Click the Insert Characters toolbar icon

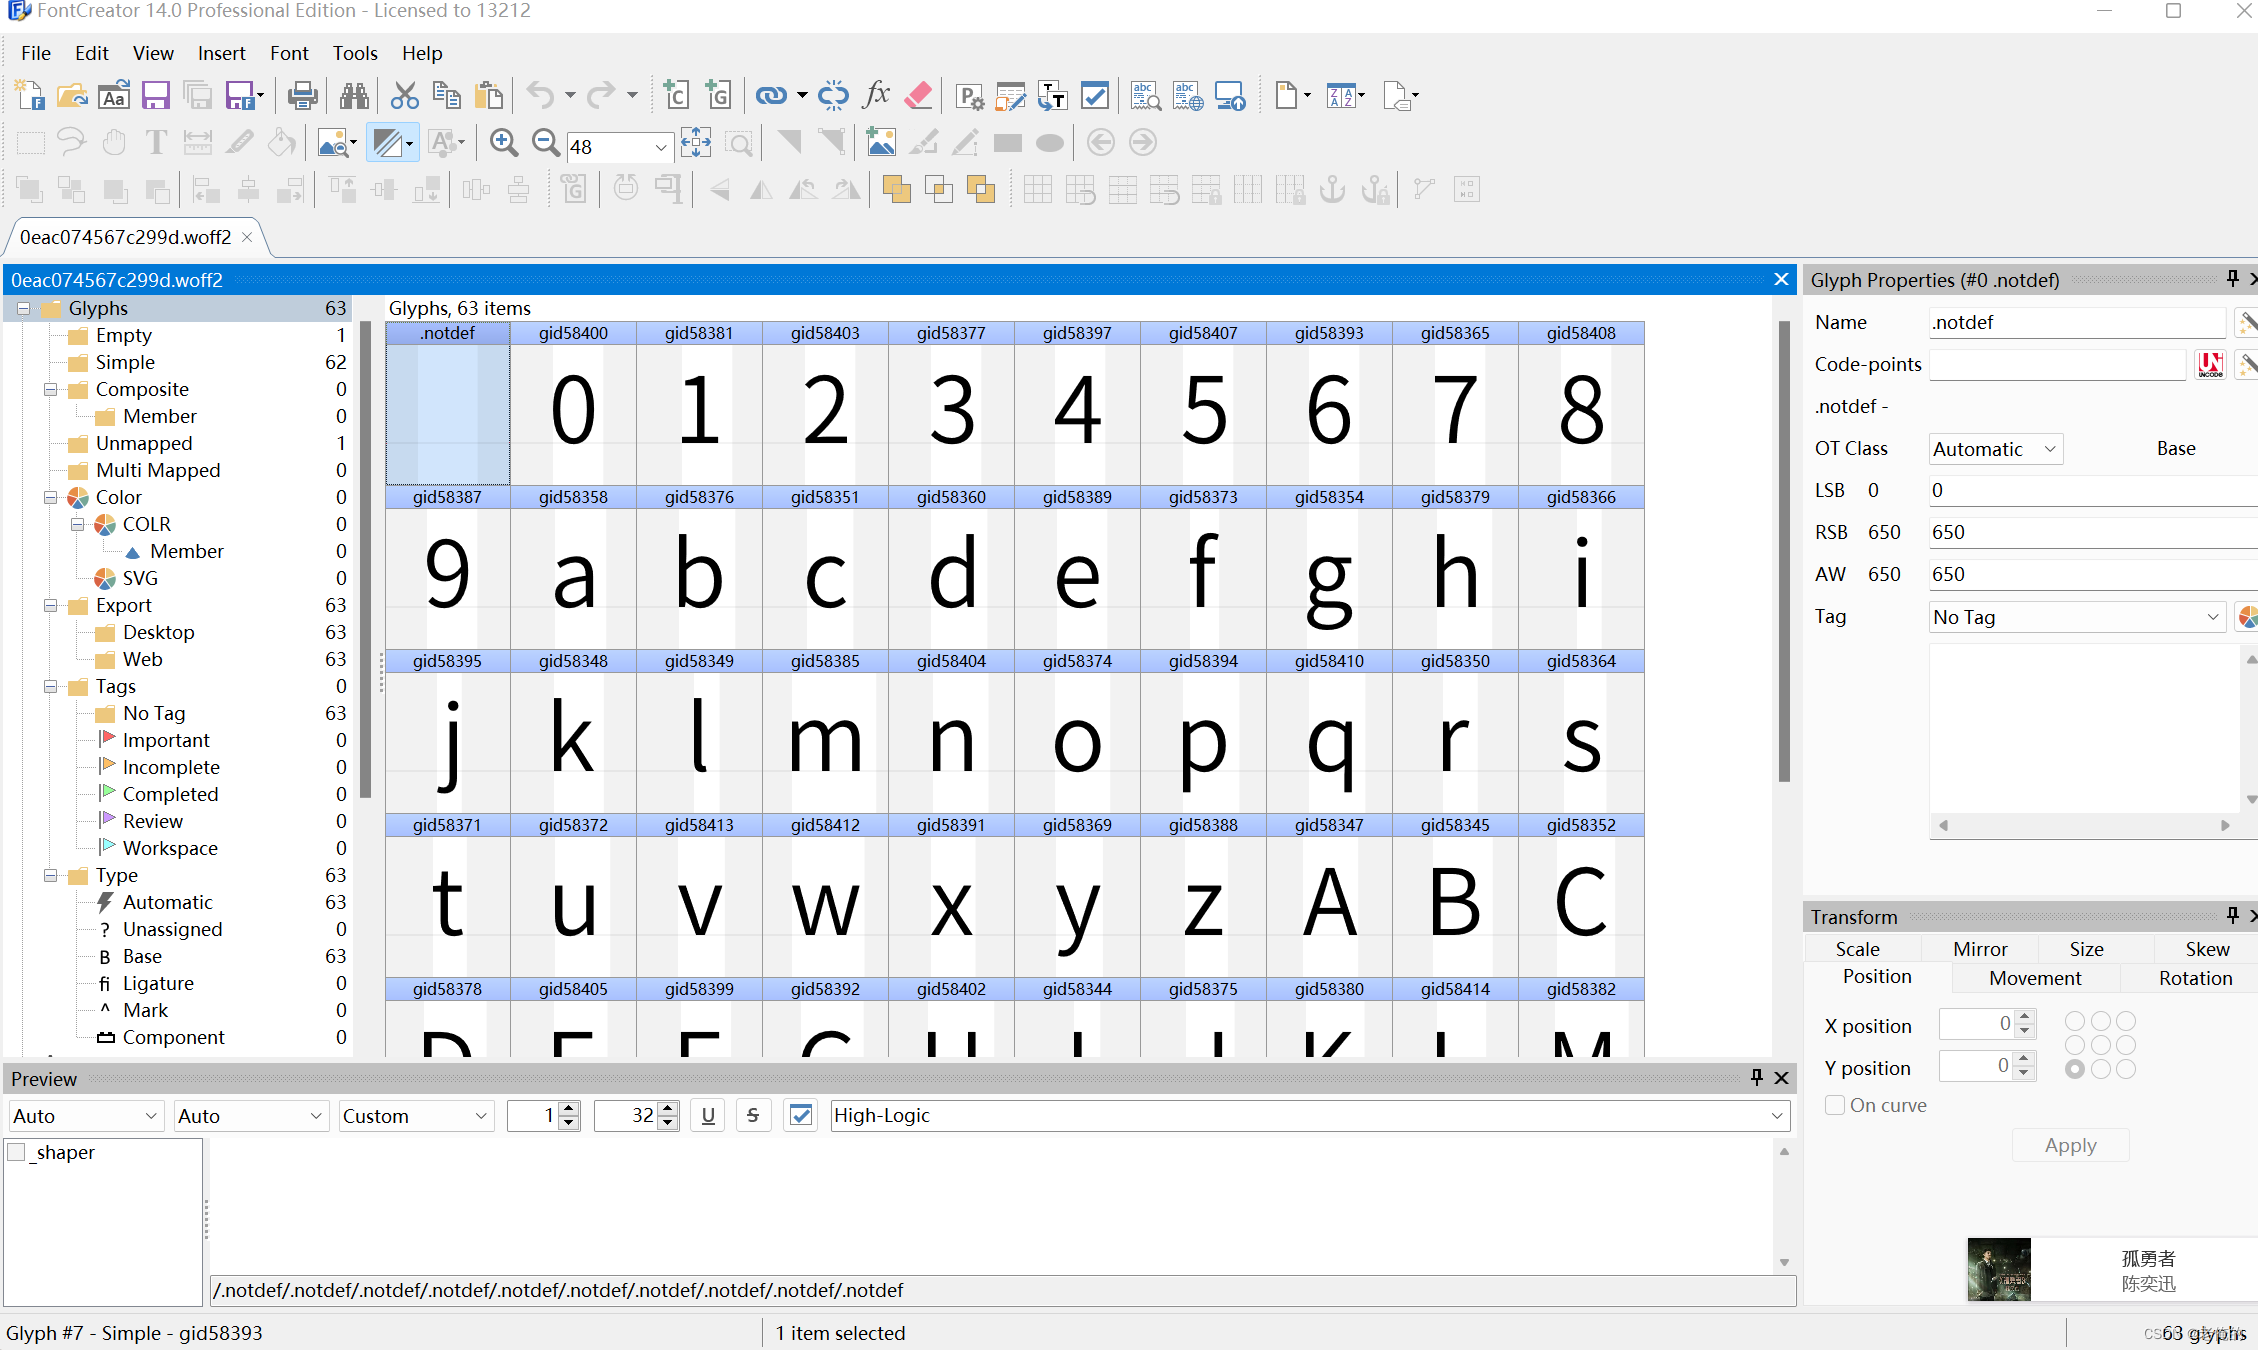pos(675,95)
